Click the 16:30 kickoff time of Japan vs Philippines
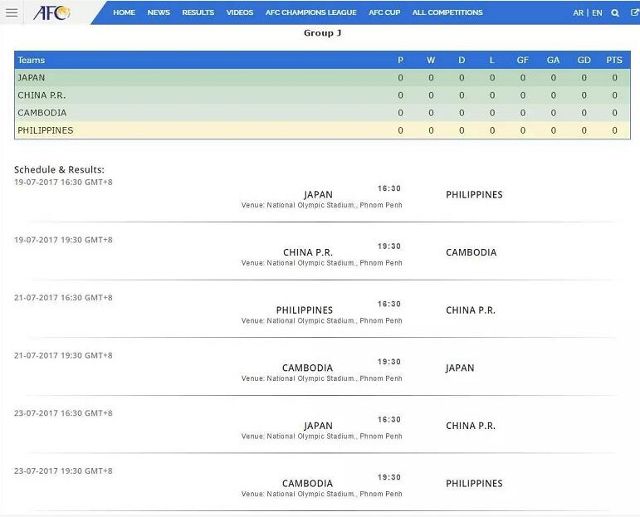The width and height of the screenshot is (640, 517). tap(389, 189)
